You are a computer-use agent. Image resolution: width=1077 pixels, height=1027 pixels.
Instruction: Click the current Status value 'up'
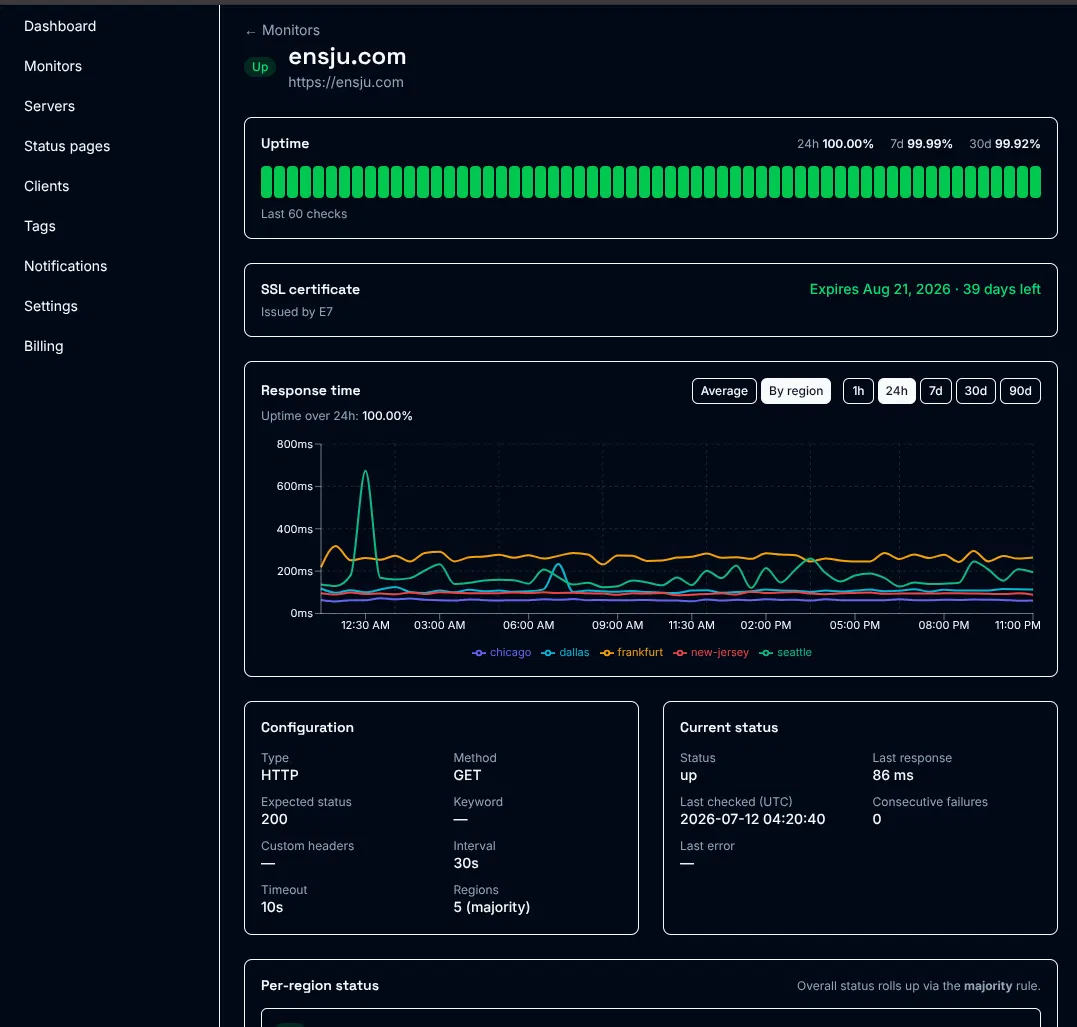688,776
